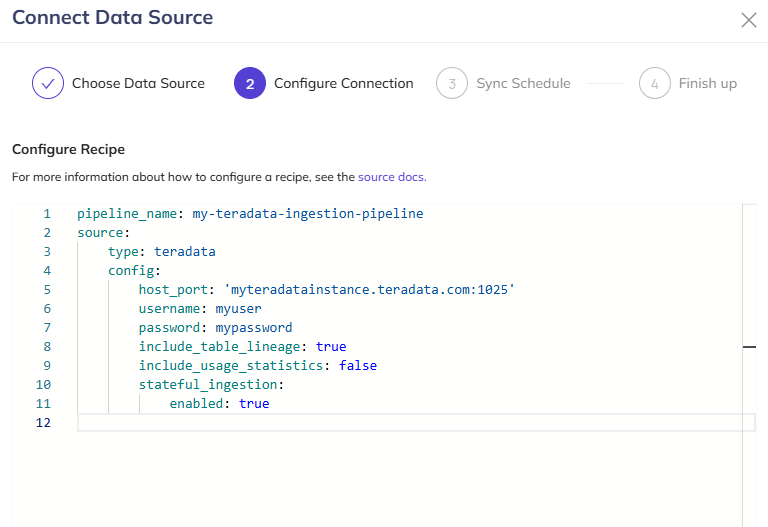Click the 'host_port' key
This screenshot has width=768, height=527.
pos(173,289)
